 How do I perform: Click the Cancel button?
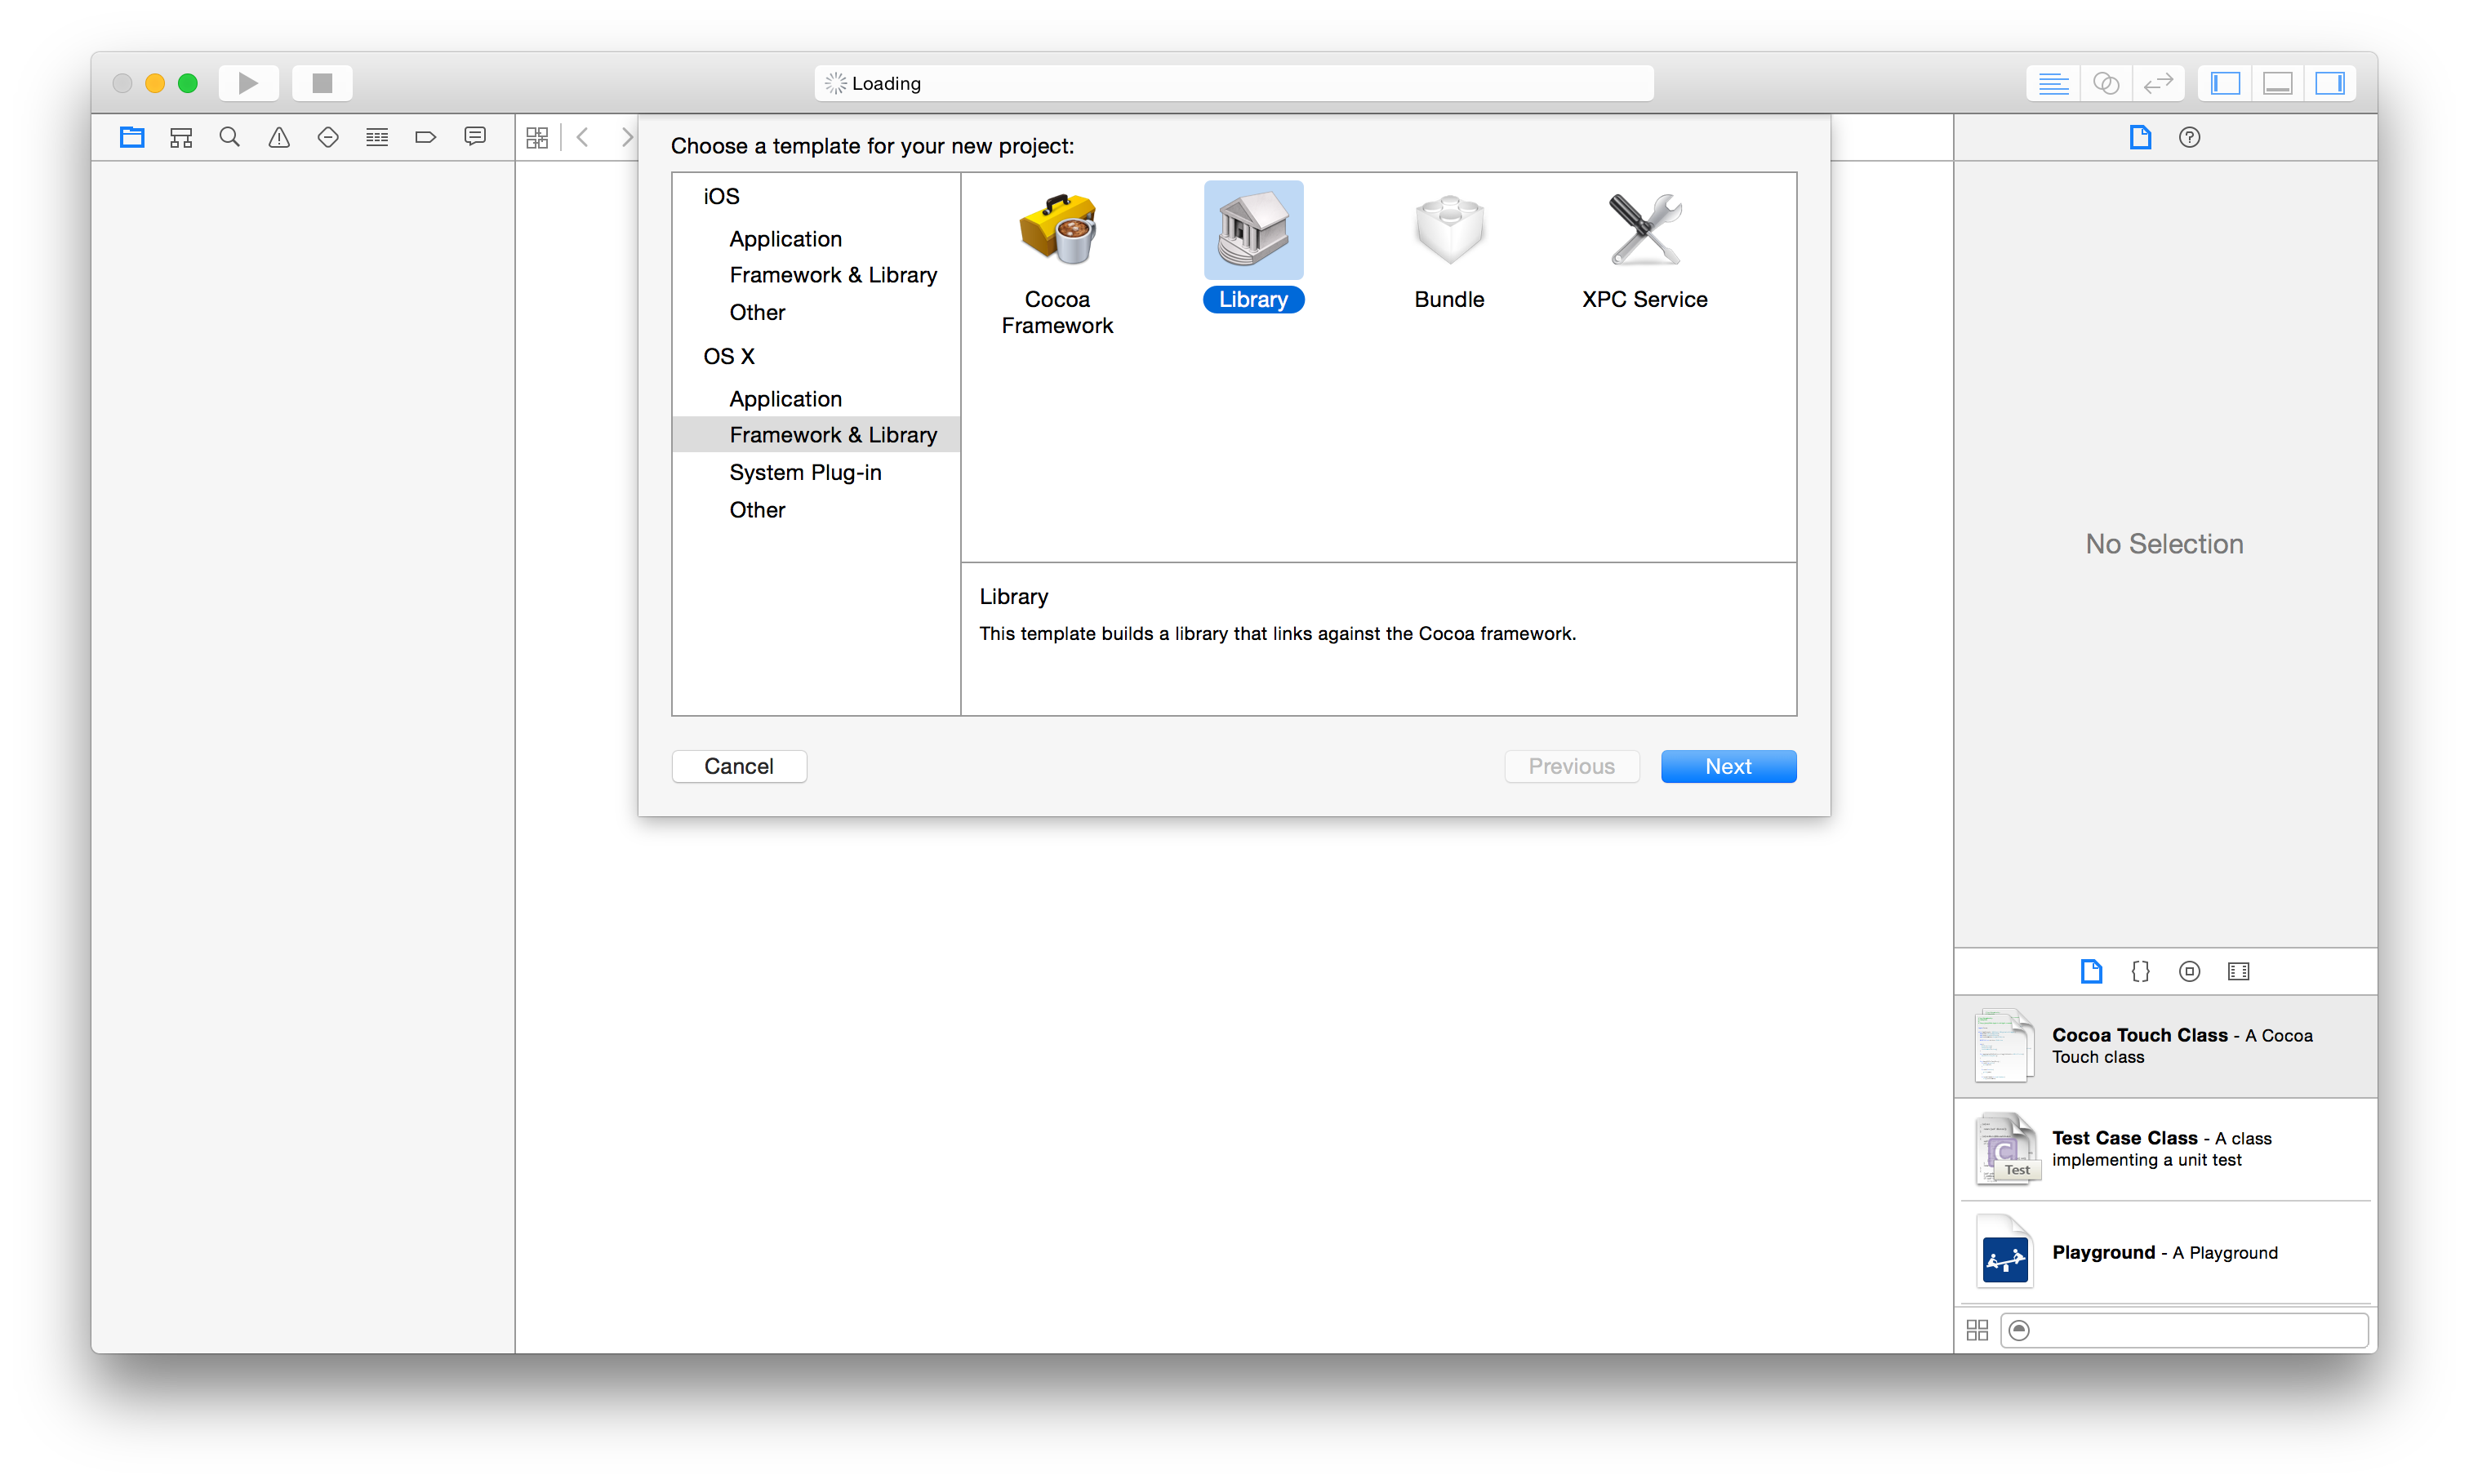737,765
